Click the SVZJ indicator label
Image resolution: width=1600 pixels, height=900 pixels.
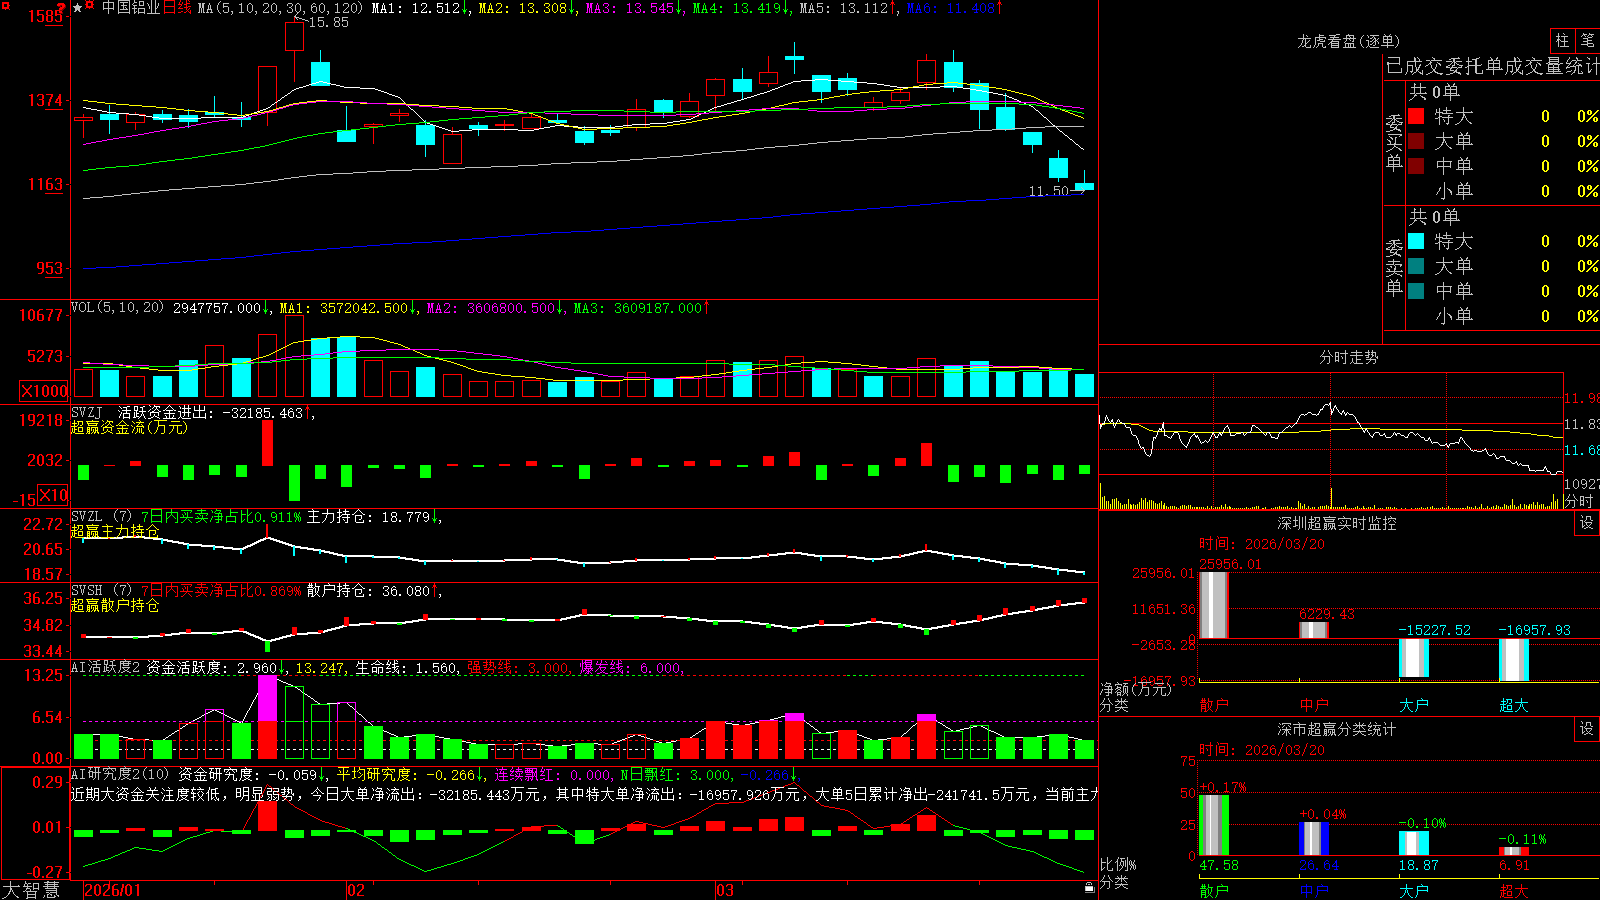click(x=87, y=413)
